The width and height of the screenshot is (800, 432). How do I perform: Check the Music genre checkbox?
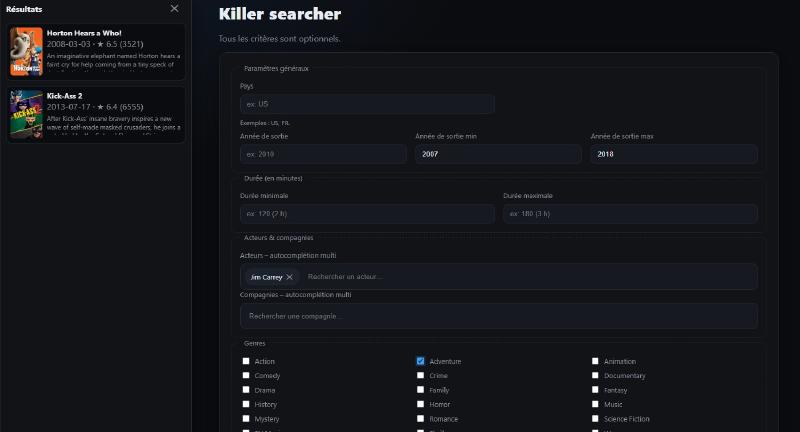click(x=595, y=404)
